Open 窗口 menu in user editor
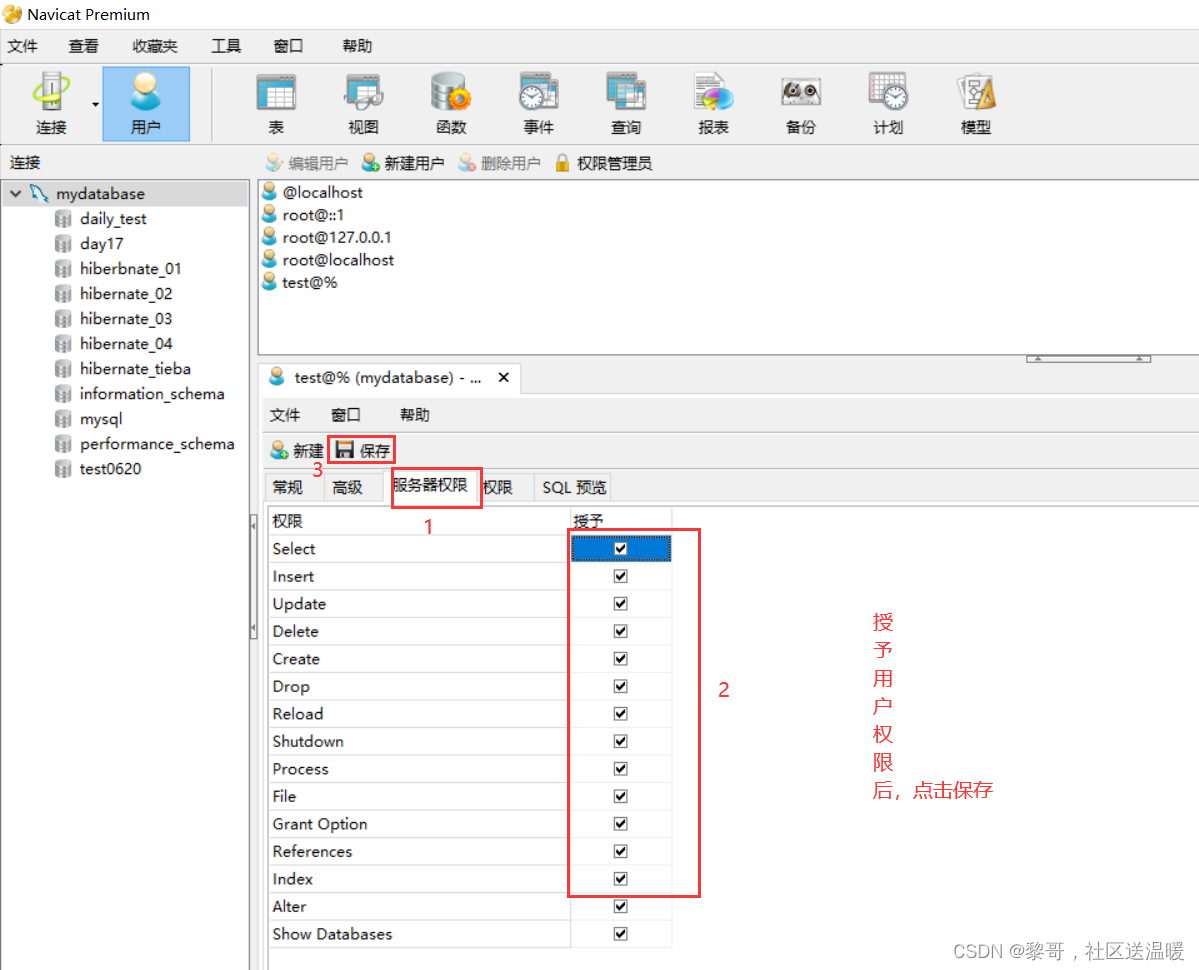The height and width of the screenshot is (970, 1199). click(x=346, y=415)
